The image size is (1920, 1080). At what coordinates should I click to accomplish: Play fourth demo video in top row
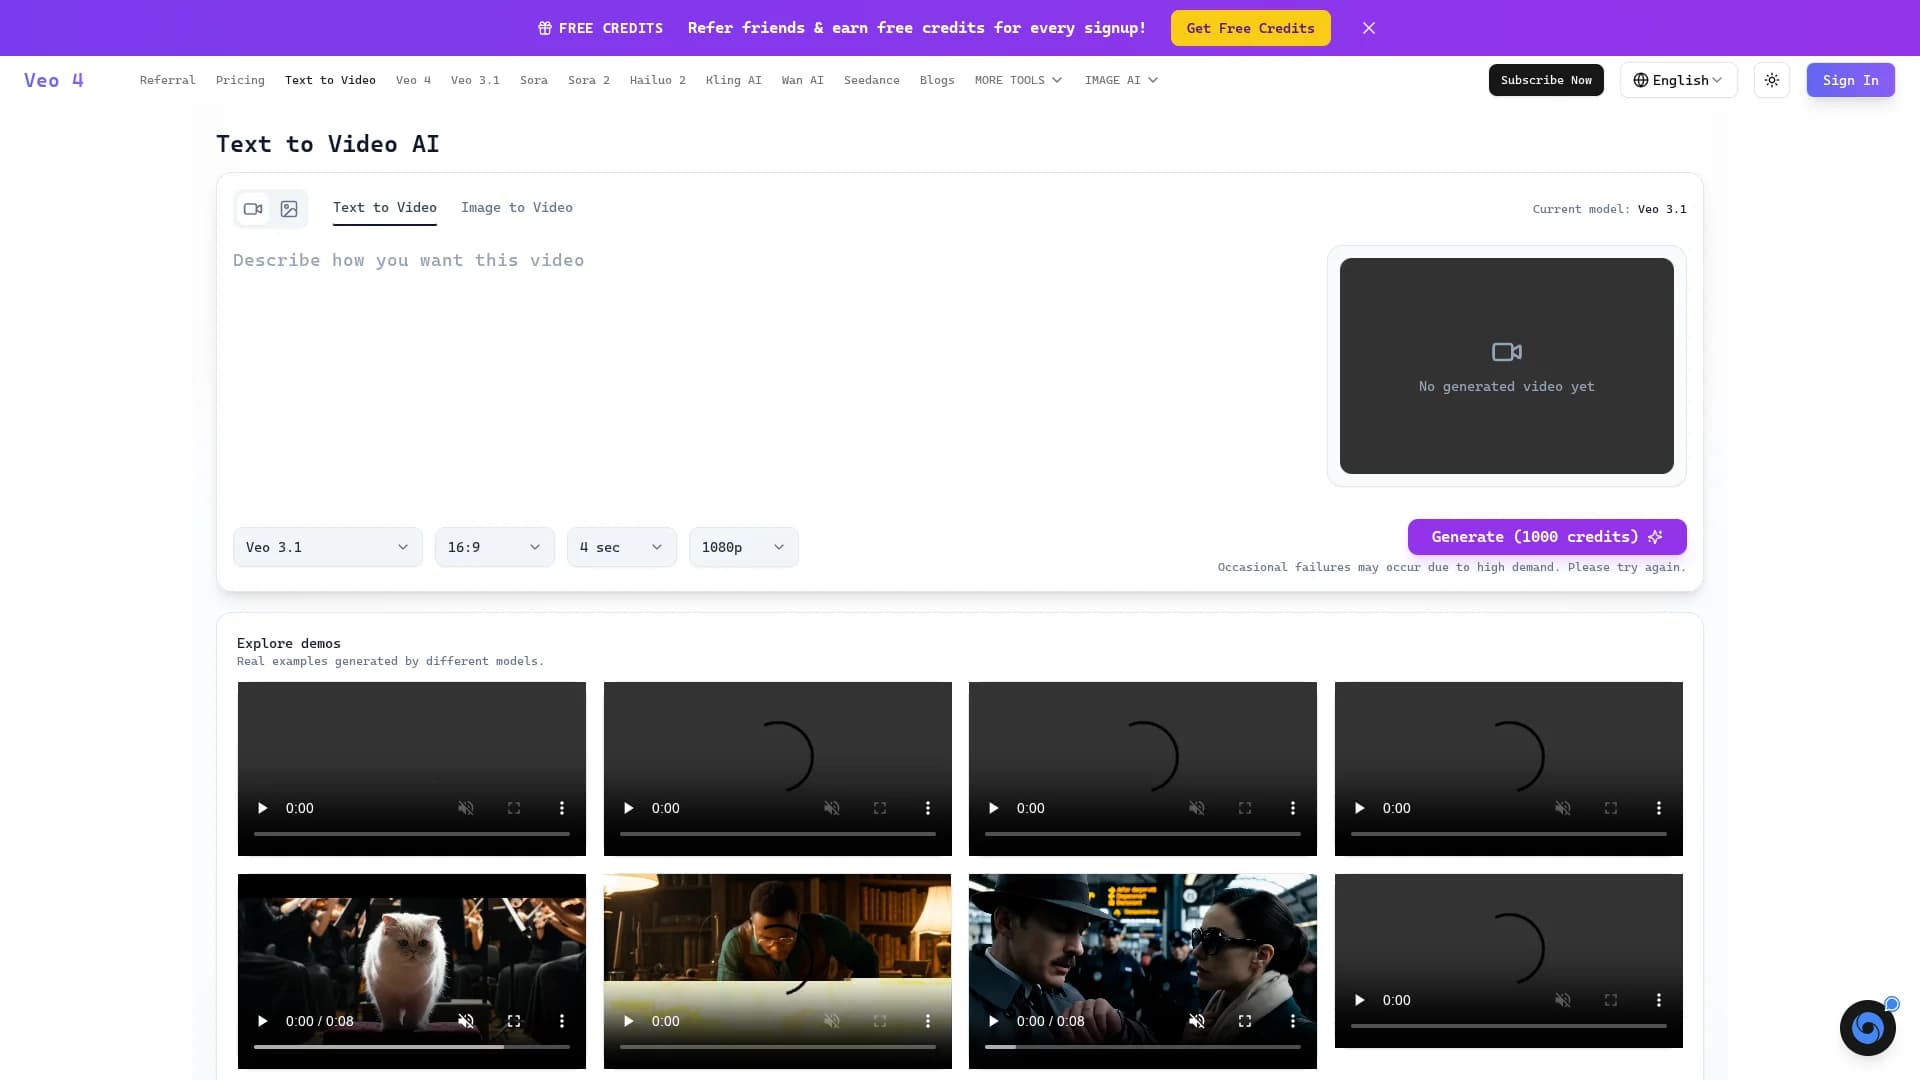click(x=1359, y=808)
